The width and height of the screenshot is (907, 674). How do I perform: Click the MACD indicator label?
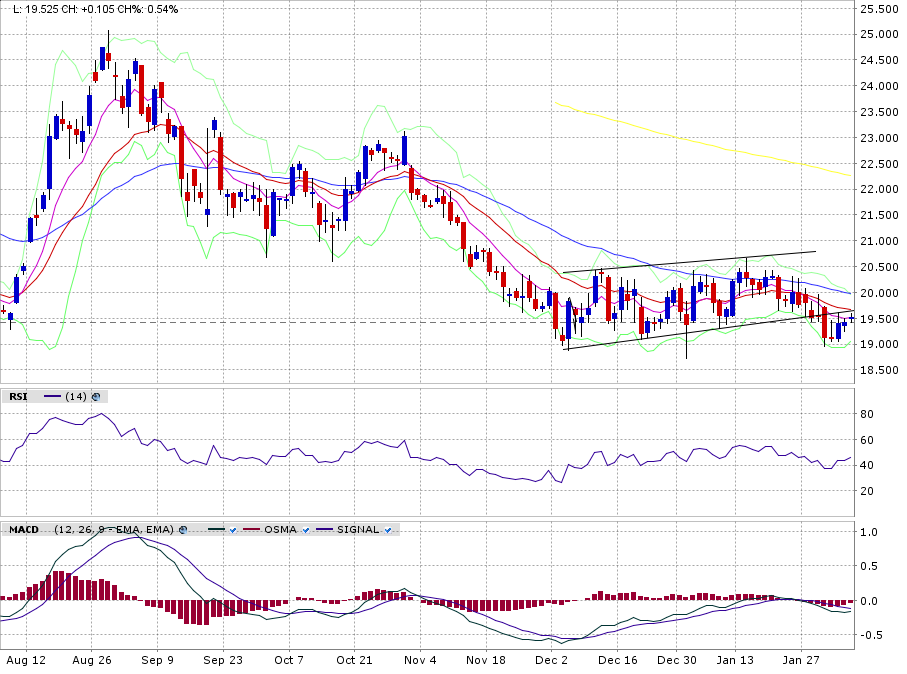[x=24, y=529]
